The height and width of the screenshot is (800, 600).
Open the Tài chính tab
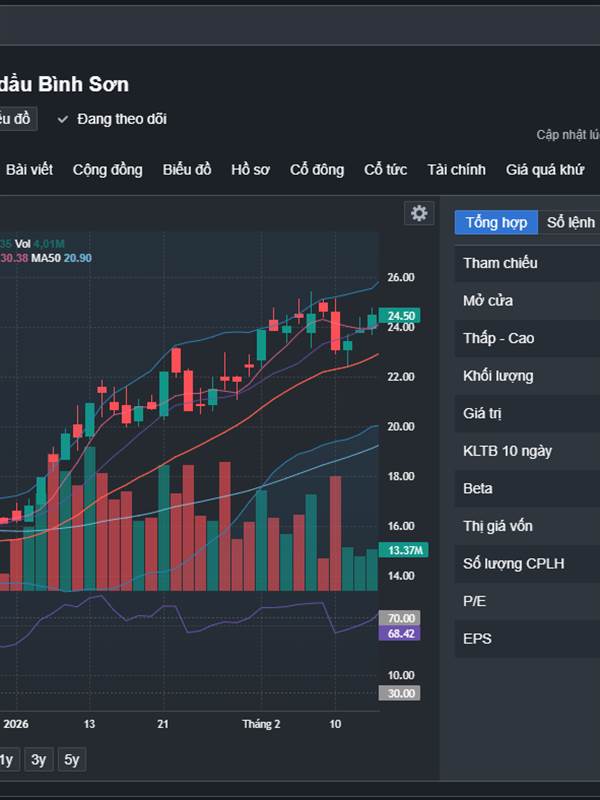click(456, 169)
